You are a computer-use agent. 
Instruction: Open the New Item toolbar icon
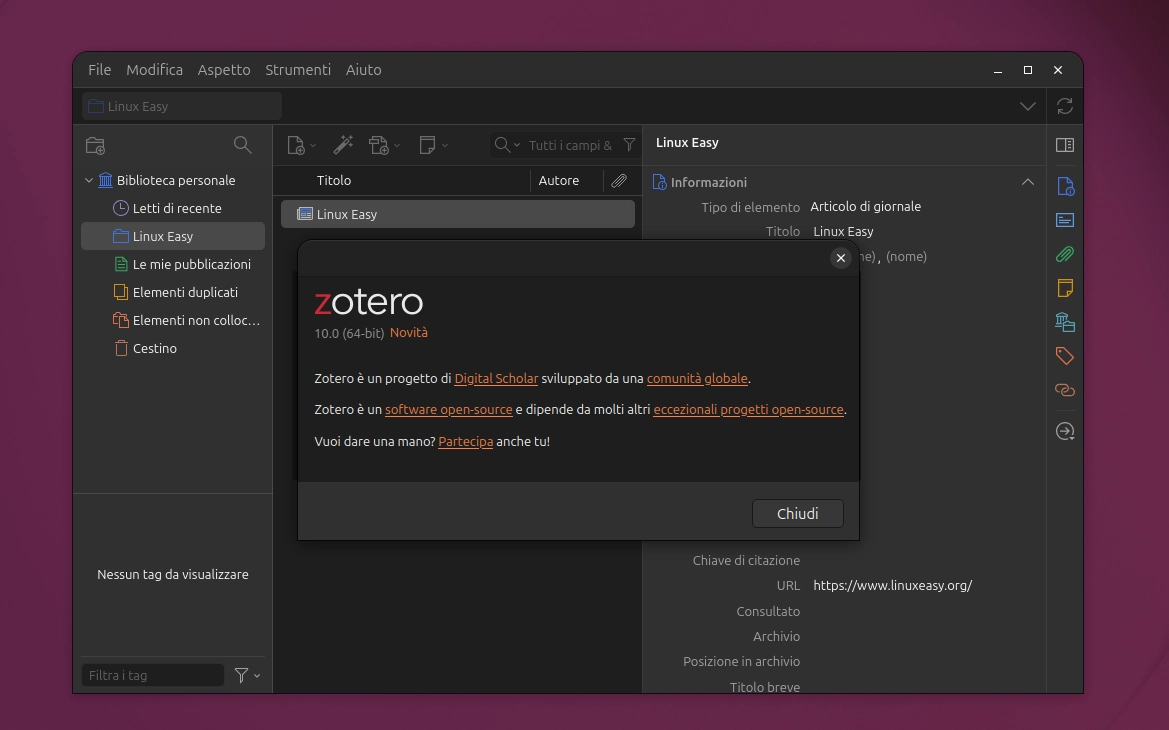pos(301,145)
